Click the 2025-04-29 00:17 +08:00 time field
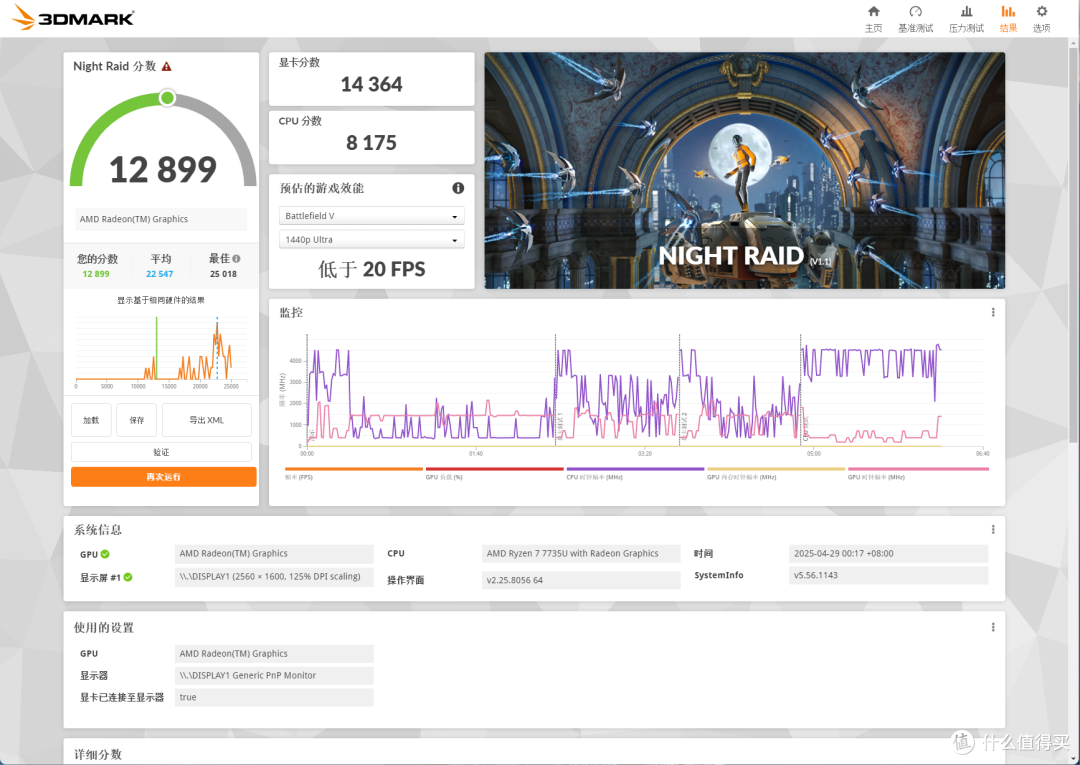The height and width of the screenshot is (765, 1080). coord(889,554)
